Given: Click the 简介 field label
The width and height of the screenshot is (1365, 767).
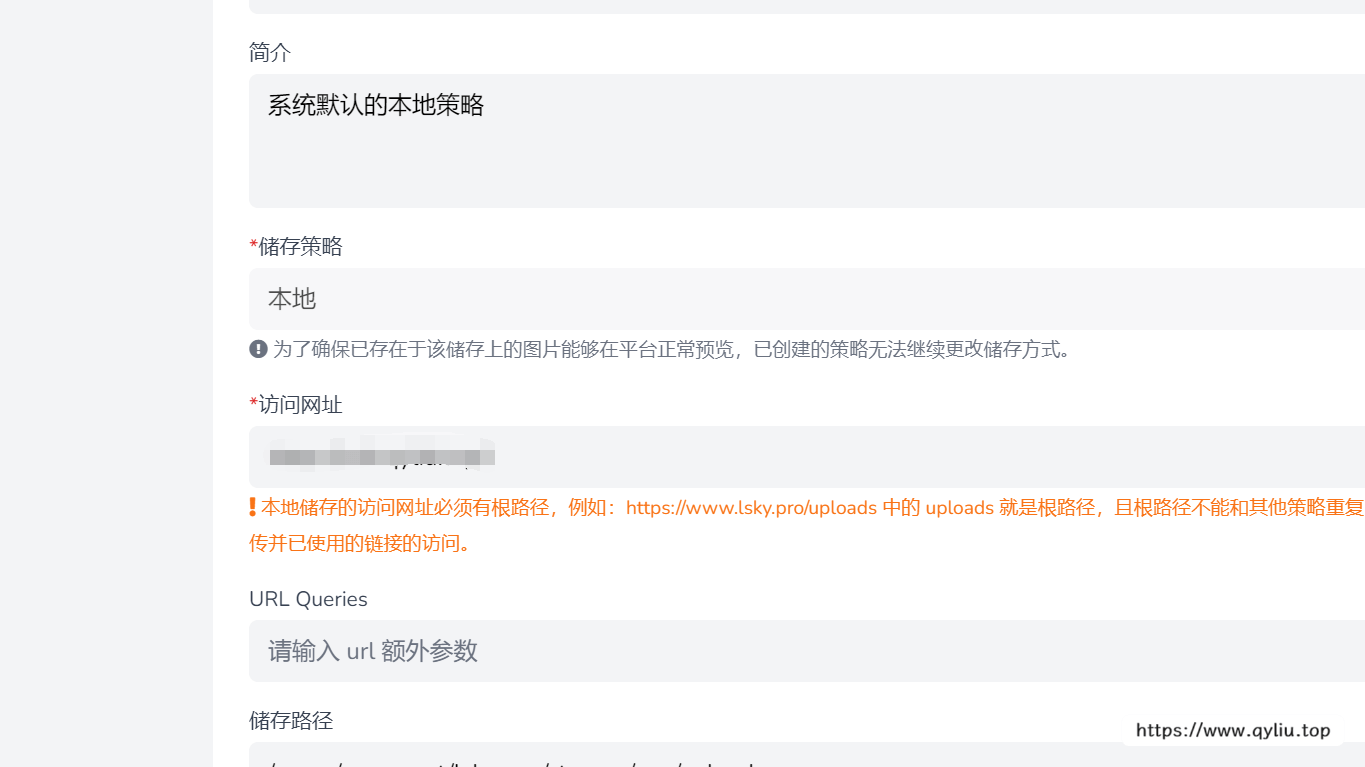Looking at the screenshot, I should click(x=270, y=52).
